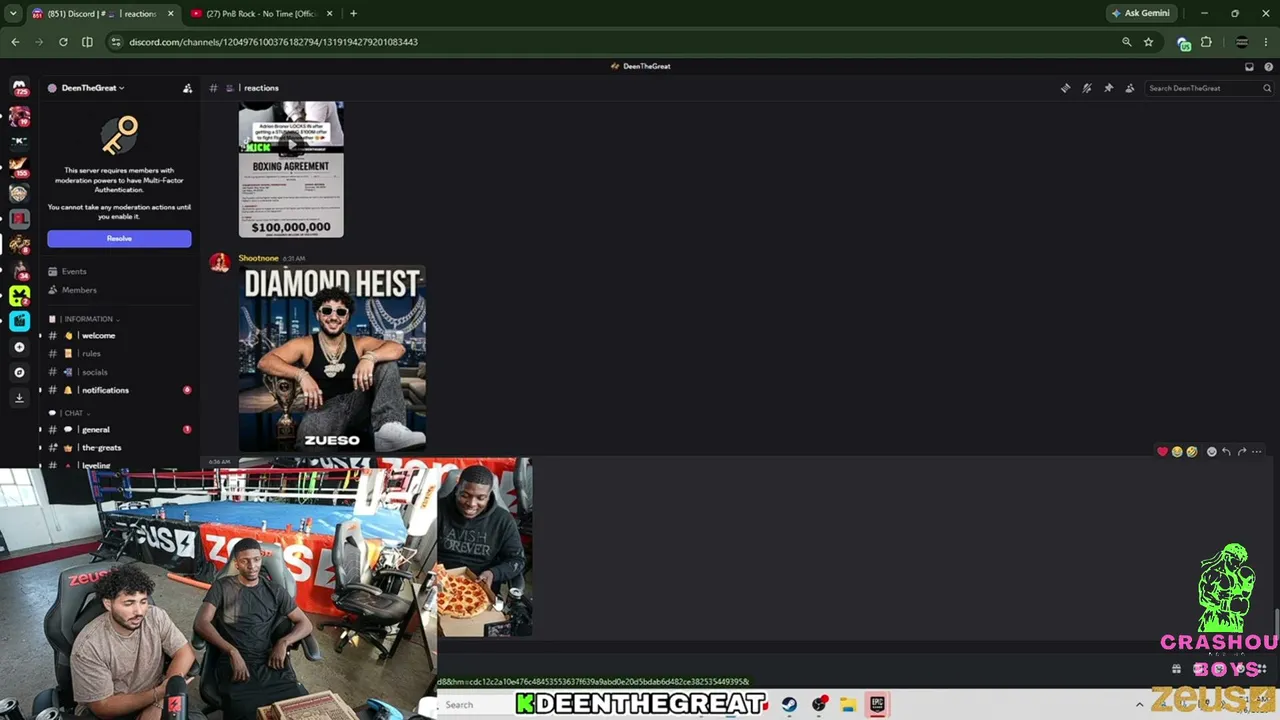Collapse the CHAT channel category
Screen dimensions: 1280x720
[76, 413]
